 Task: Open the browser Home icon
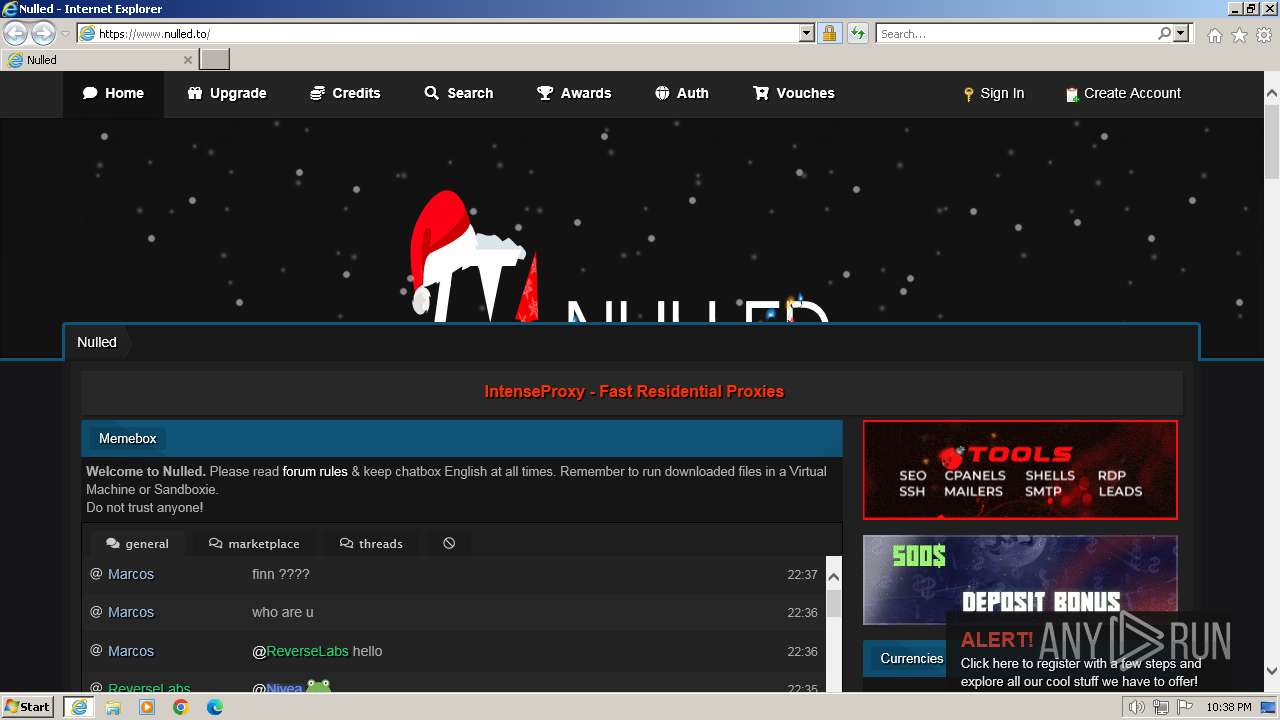click(x=1214, y=35)
